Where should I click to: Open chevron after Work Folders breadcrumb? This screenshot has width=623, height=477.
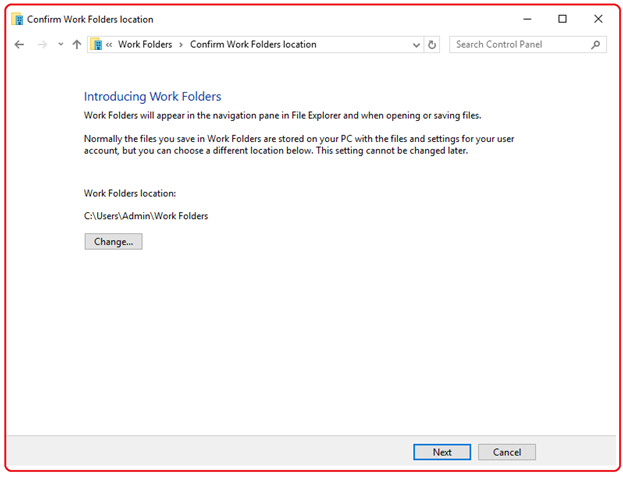coord(181,45)
